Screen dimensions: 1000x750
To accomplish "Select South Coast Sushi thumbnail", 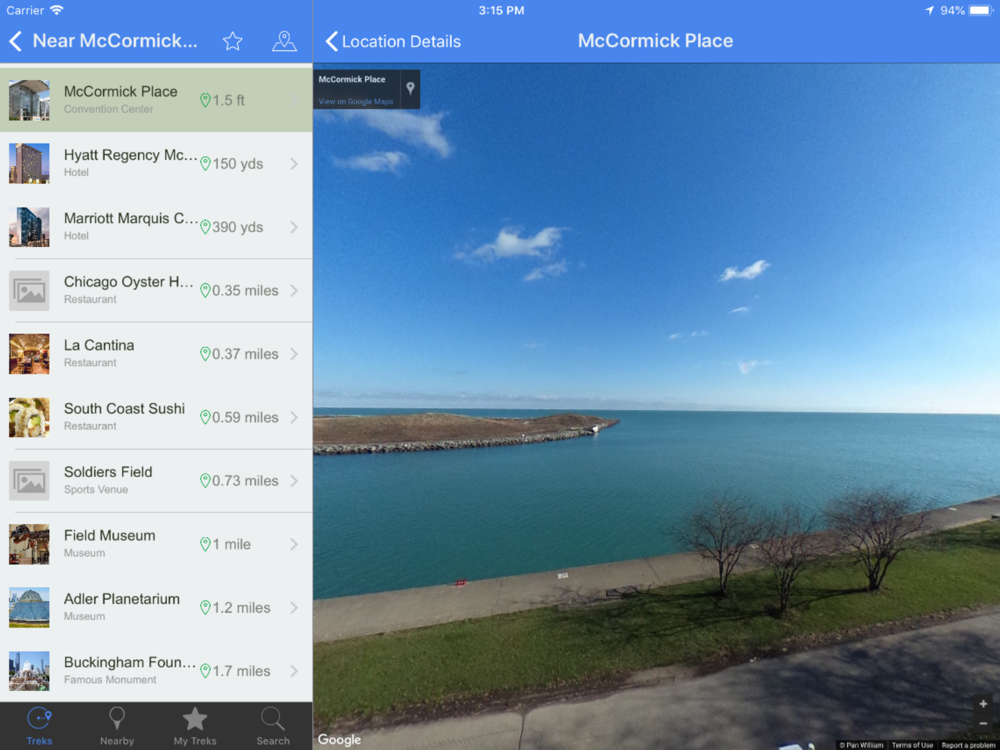I will tap(29, 418).
